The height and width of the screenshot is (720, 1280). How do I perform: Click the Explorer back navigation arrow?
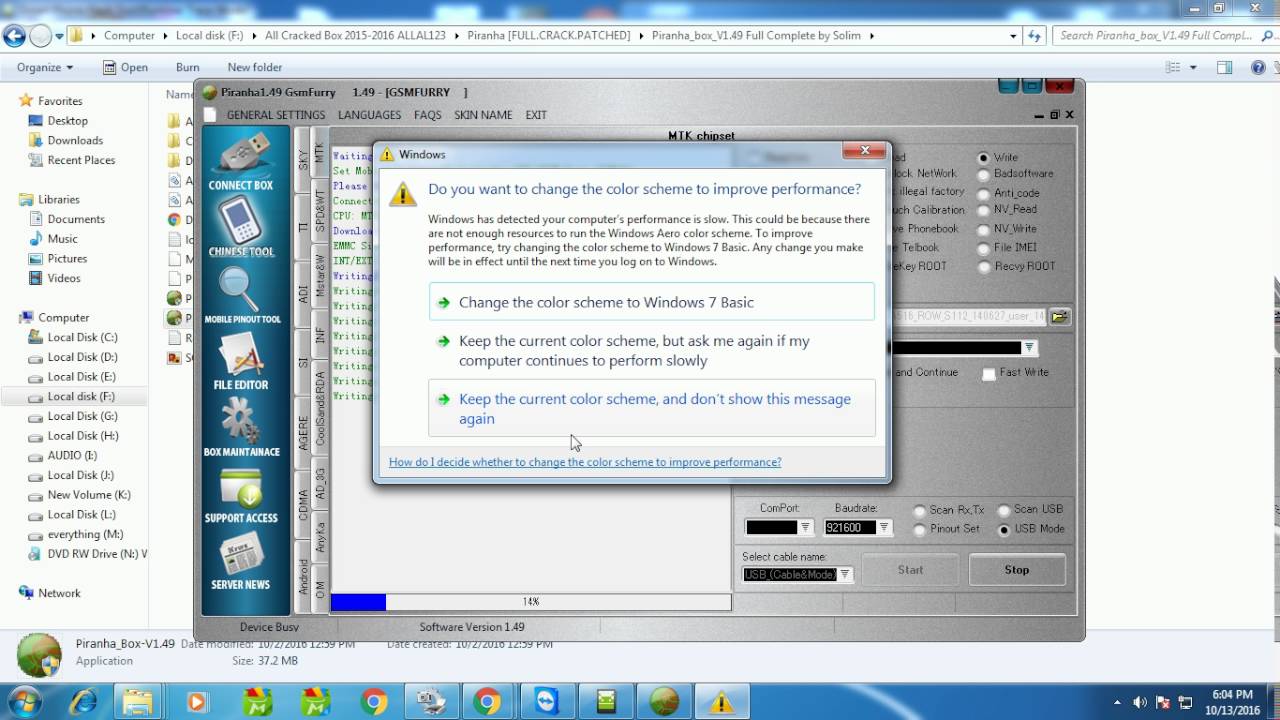click(x=14, y=36)
